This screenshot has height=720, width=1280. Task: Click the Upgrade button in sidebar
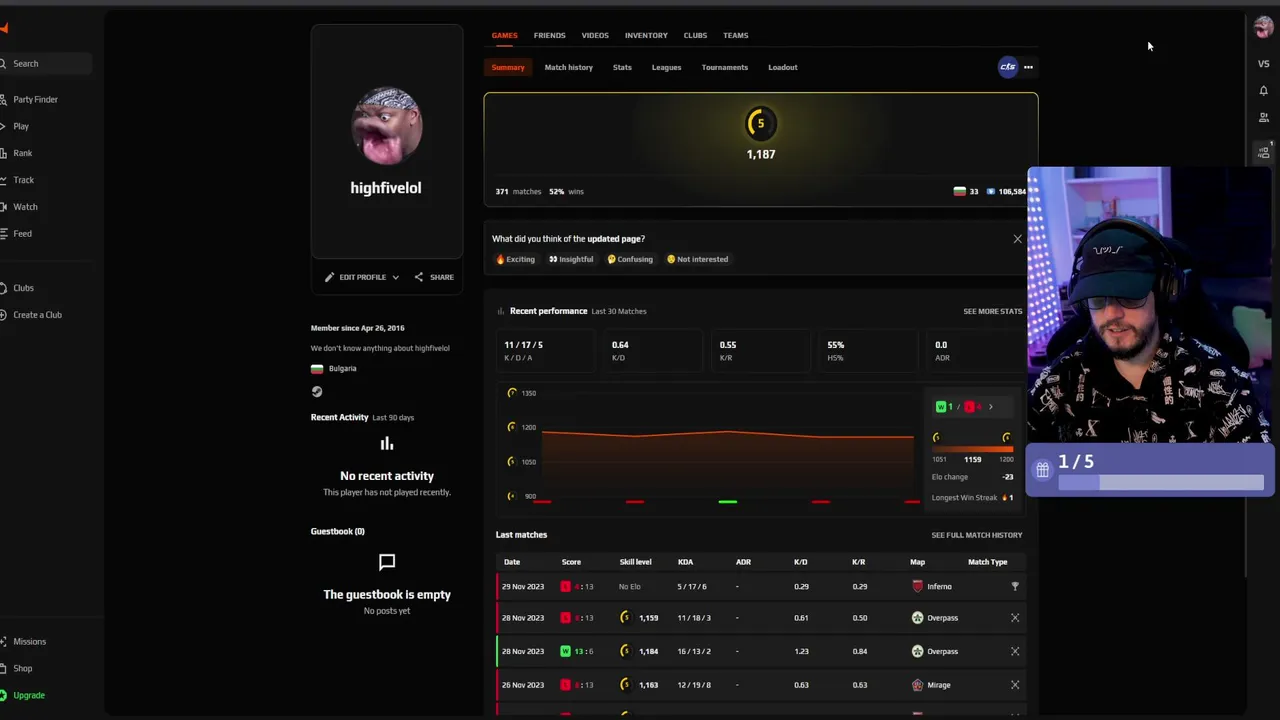pos(28,696)
